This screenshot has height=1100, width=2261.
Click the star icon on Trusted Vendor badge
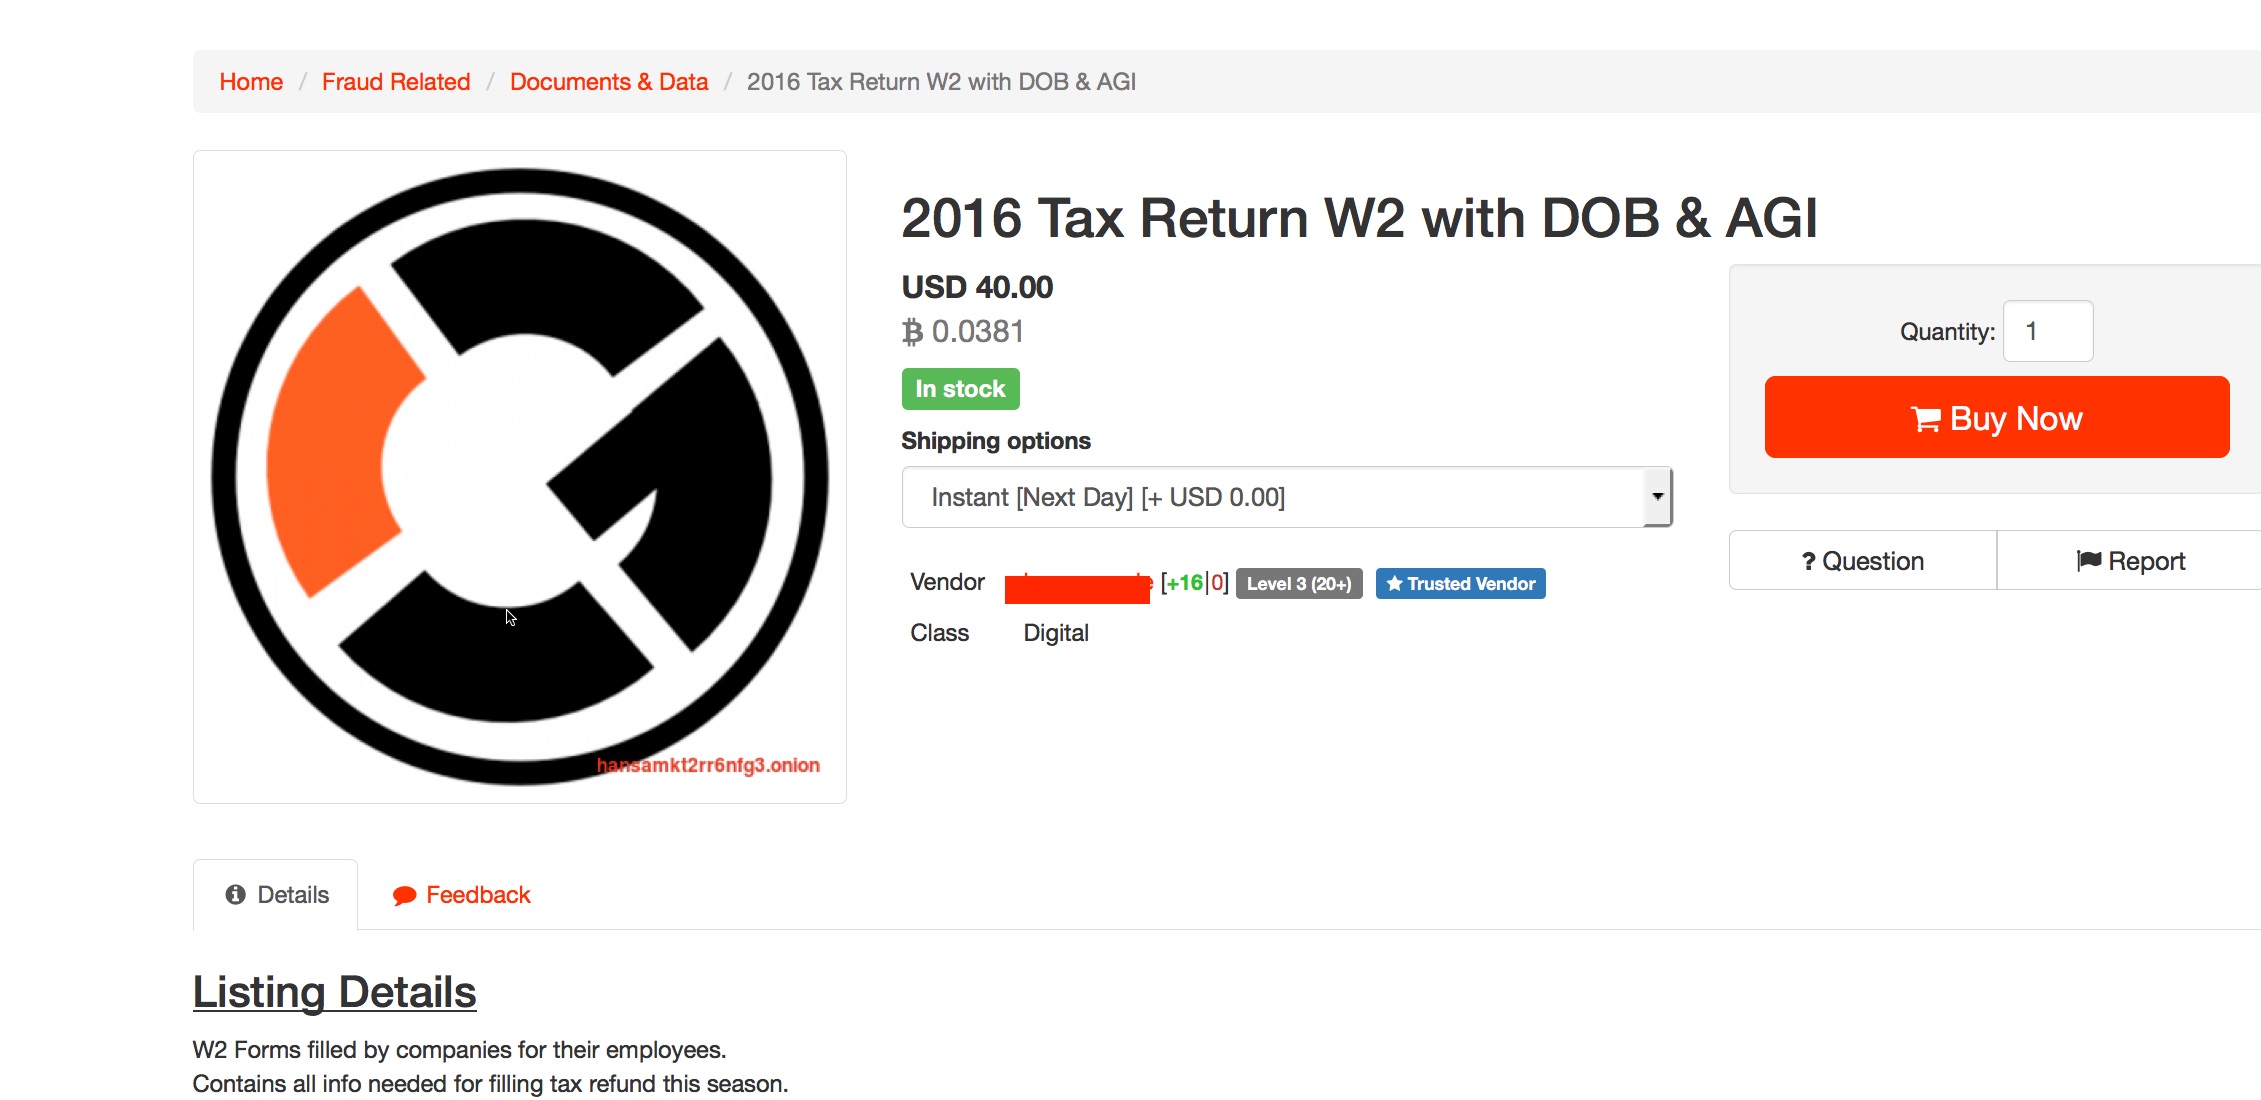click(x=1394, y=583)
